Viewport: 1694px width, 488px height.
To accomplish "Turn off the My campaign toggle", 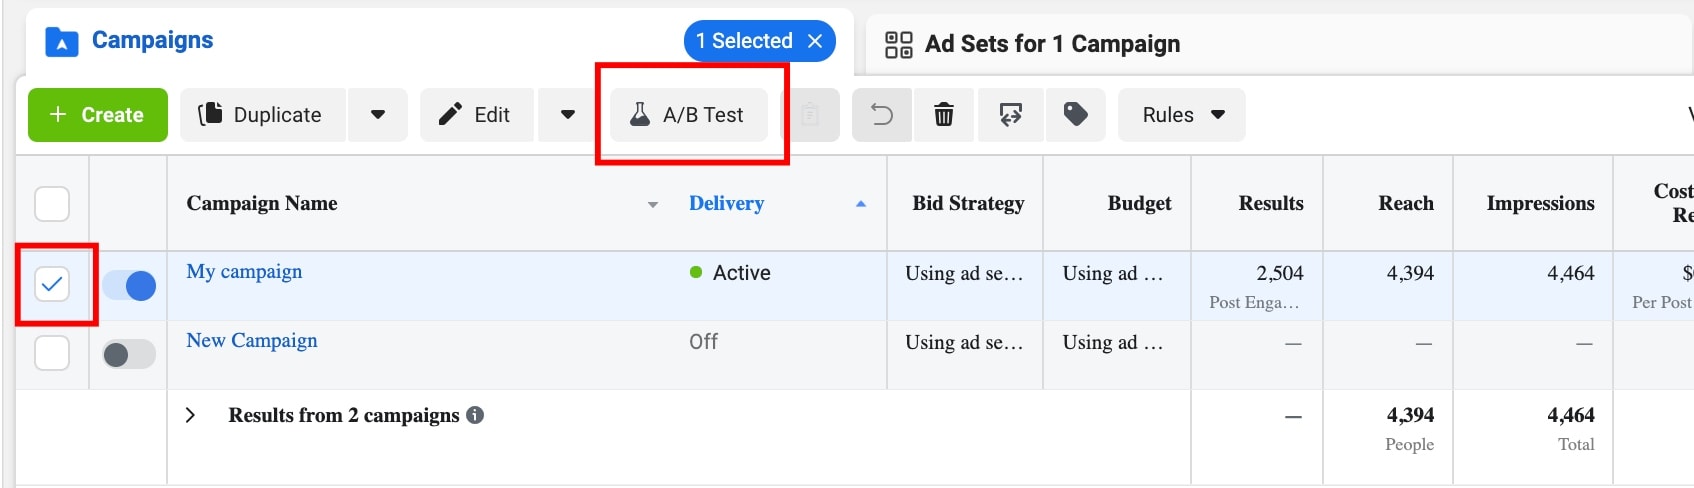I will click(130, 286).
